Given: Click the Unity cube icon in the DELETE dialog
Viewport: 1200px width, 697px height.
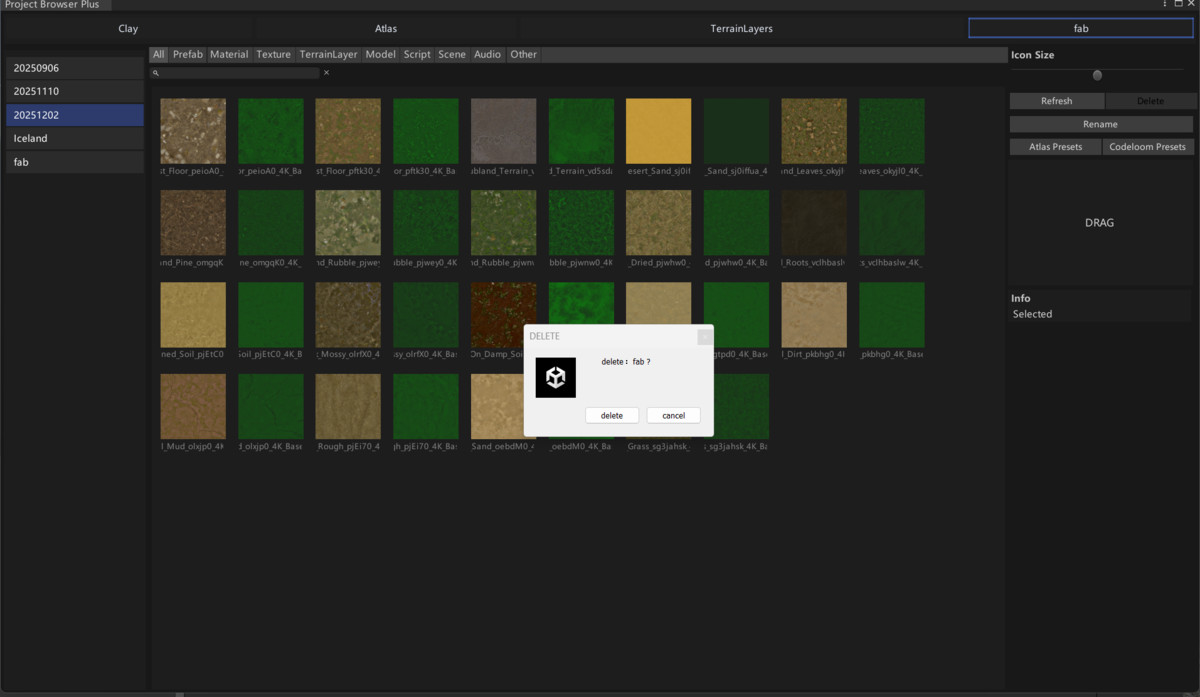Looking at the screenshot, I should click(x=555, y=377).
